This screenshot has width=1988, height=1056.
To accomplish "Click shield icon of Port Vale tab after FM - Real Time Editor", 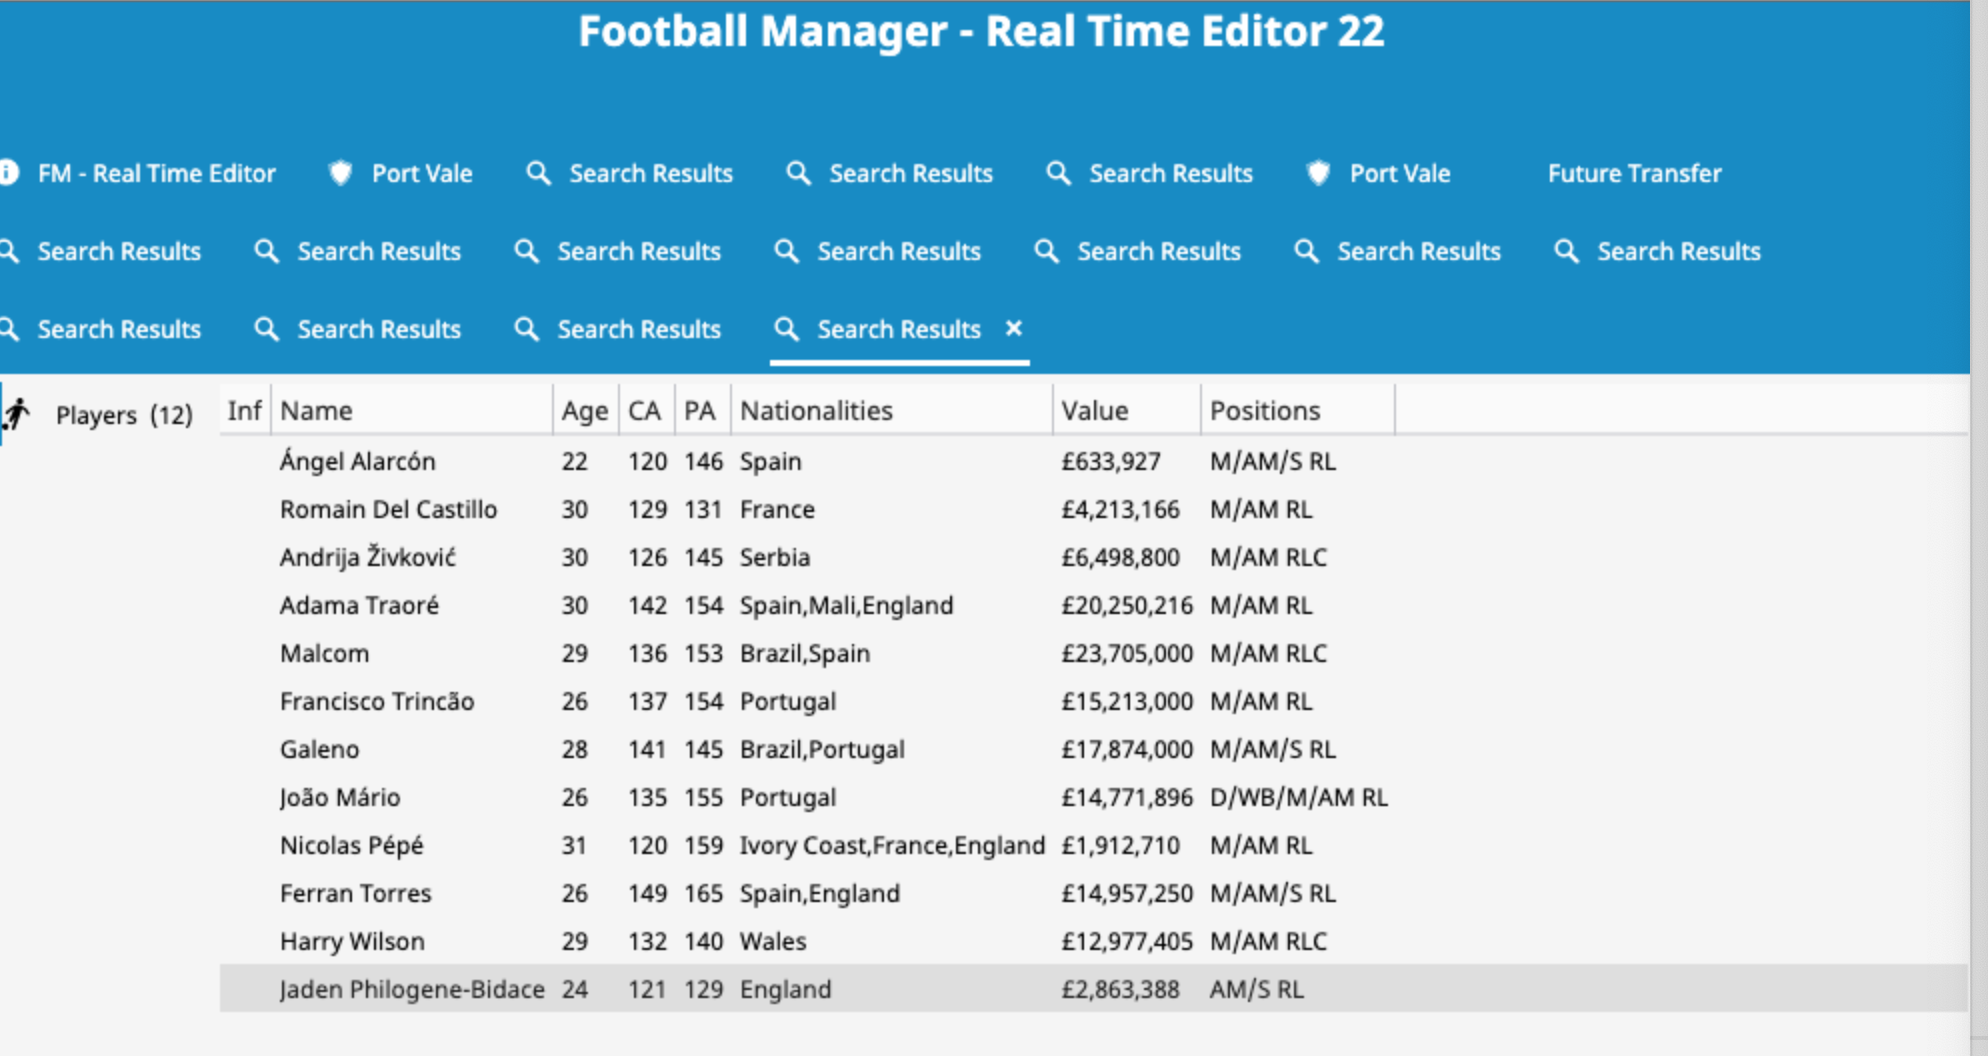I will click(x=341, y=173).
